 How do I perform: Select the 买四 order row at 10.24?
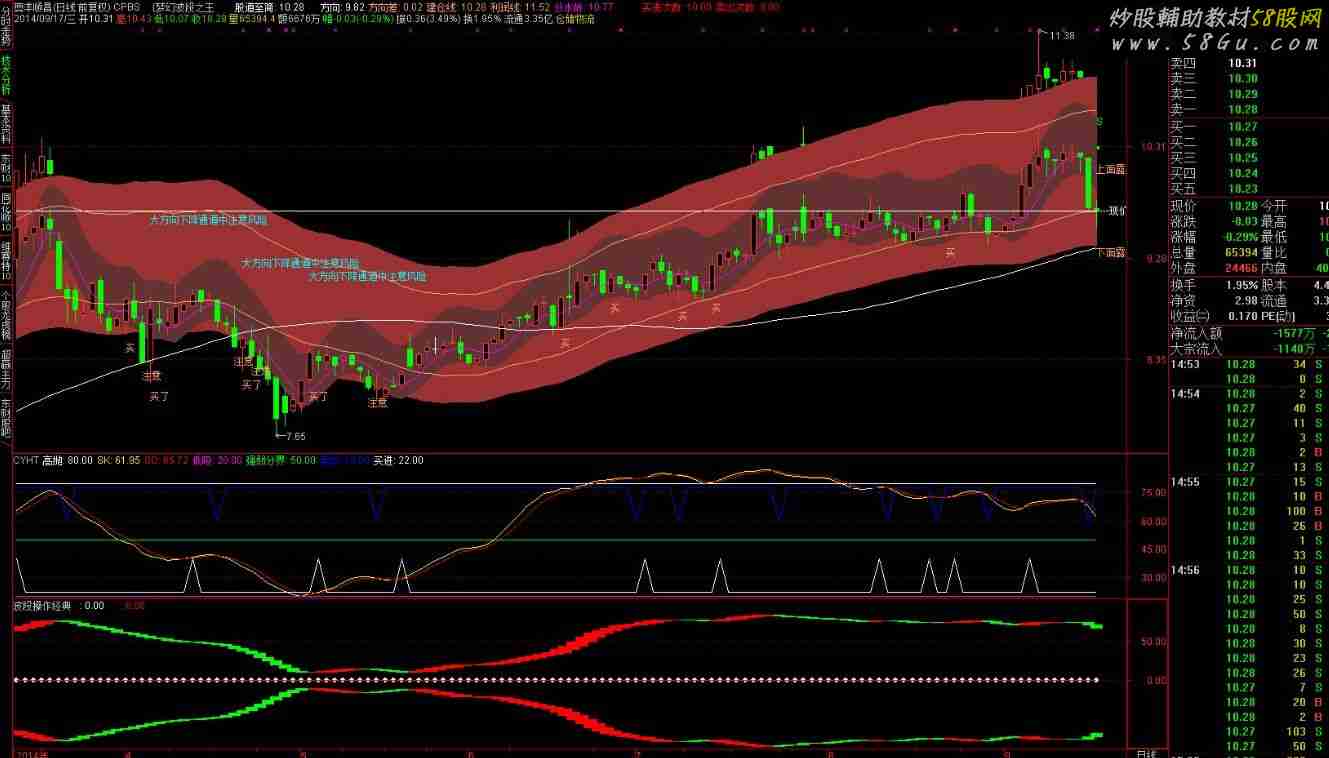point(1249,173)
